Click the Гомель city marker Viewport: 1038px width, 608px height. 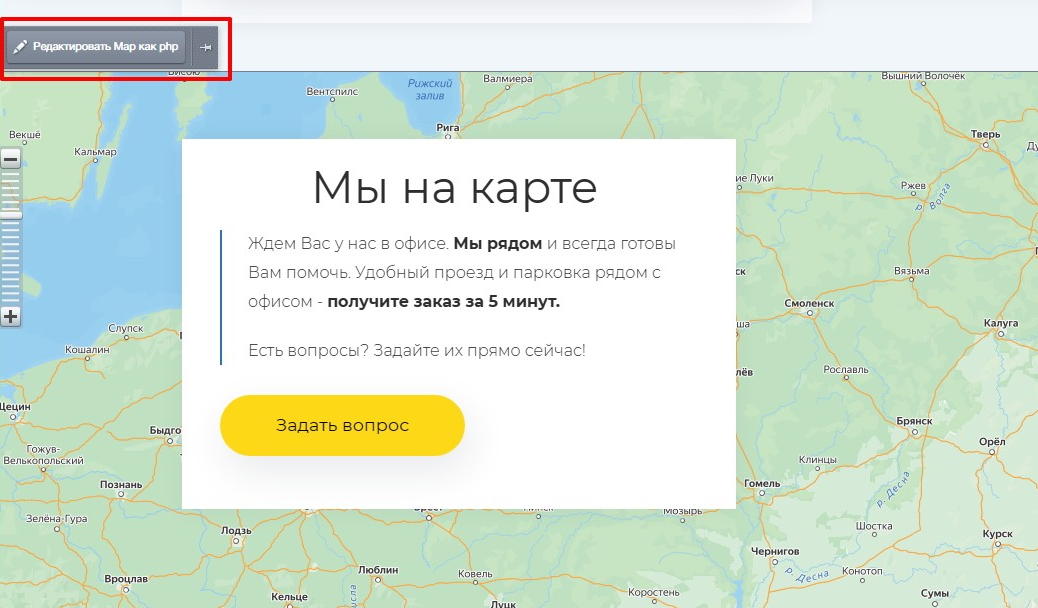click(x=762, y=496)
